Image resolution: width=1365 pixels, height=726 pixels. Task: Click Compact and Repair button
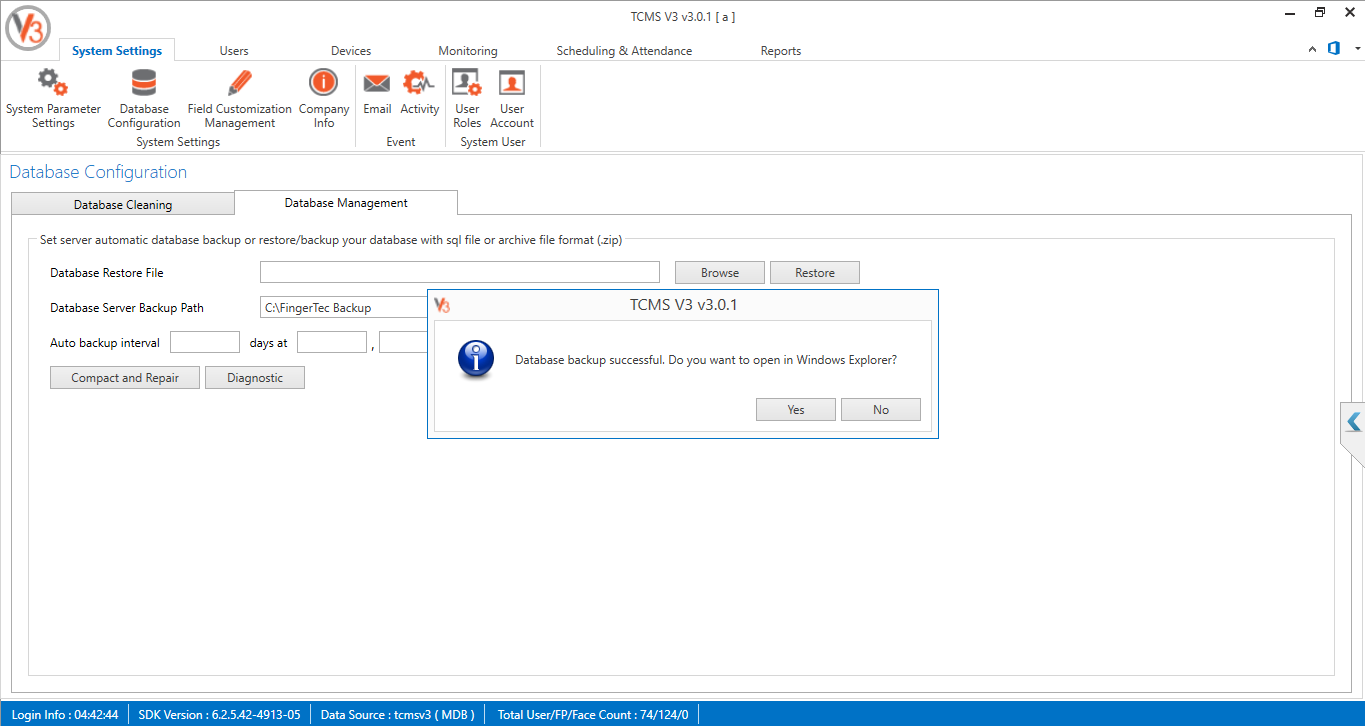point(125,378)
